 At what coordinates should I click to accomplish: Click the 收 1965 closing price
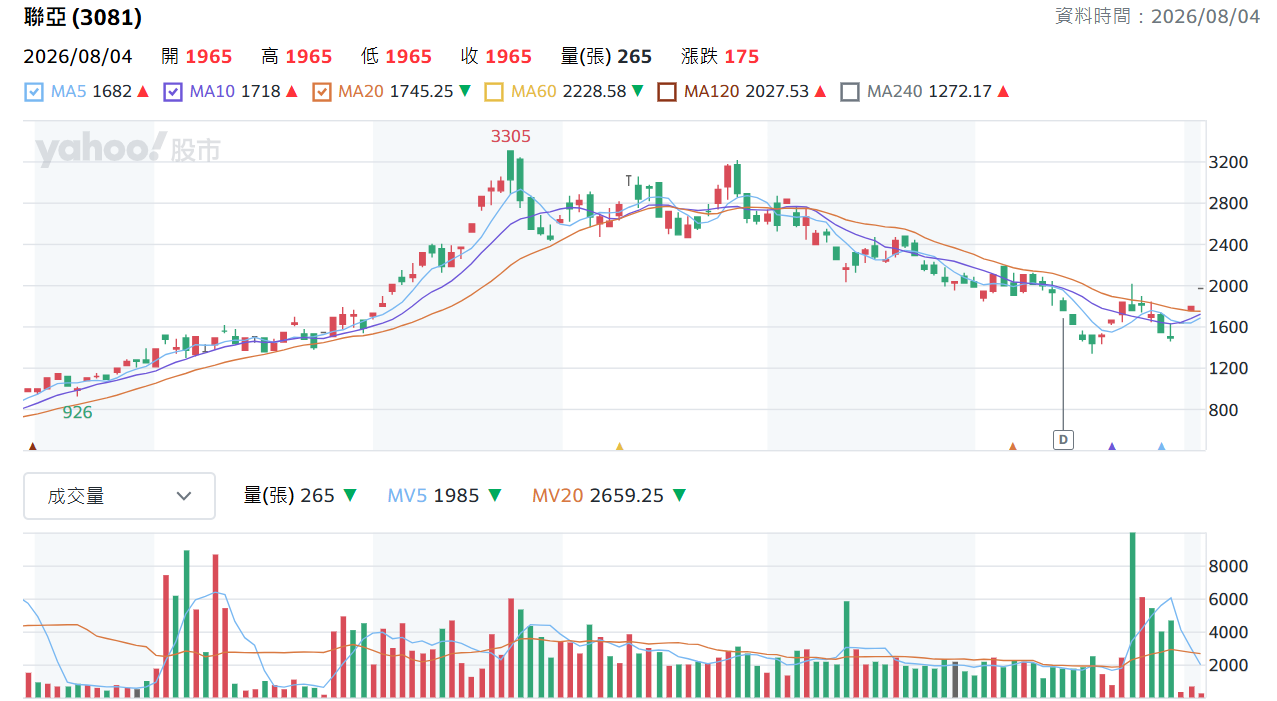496,57
